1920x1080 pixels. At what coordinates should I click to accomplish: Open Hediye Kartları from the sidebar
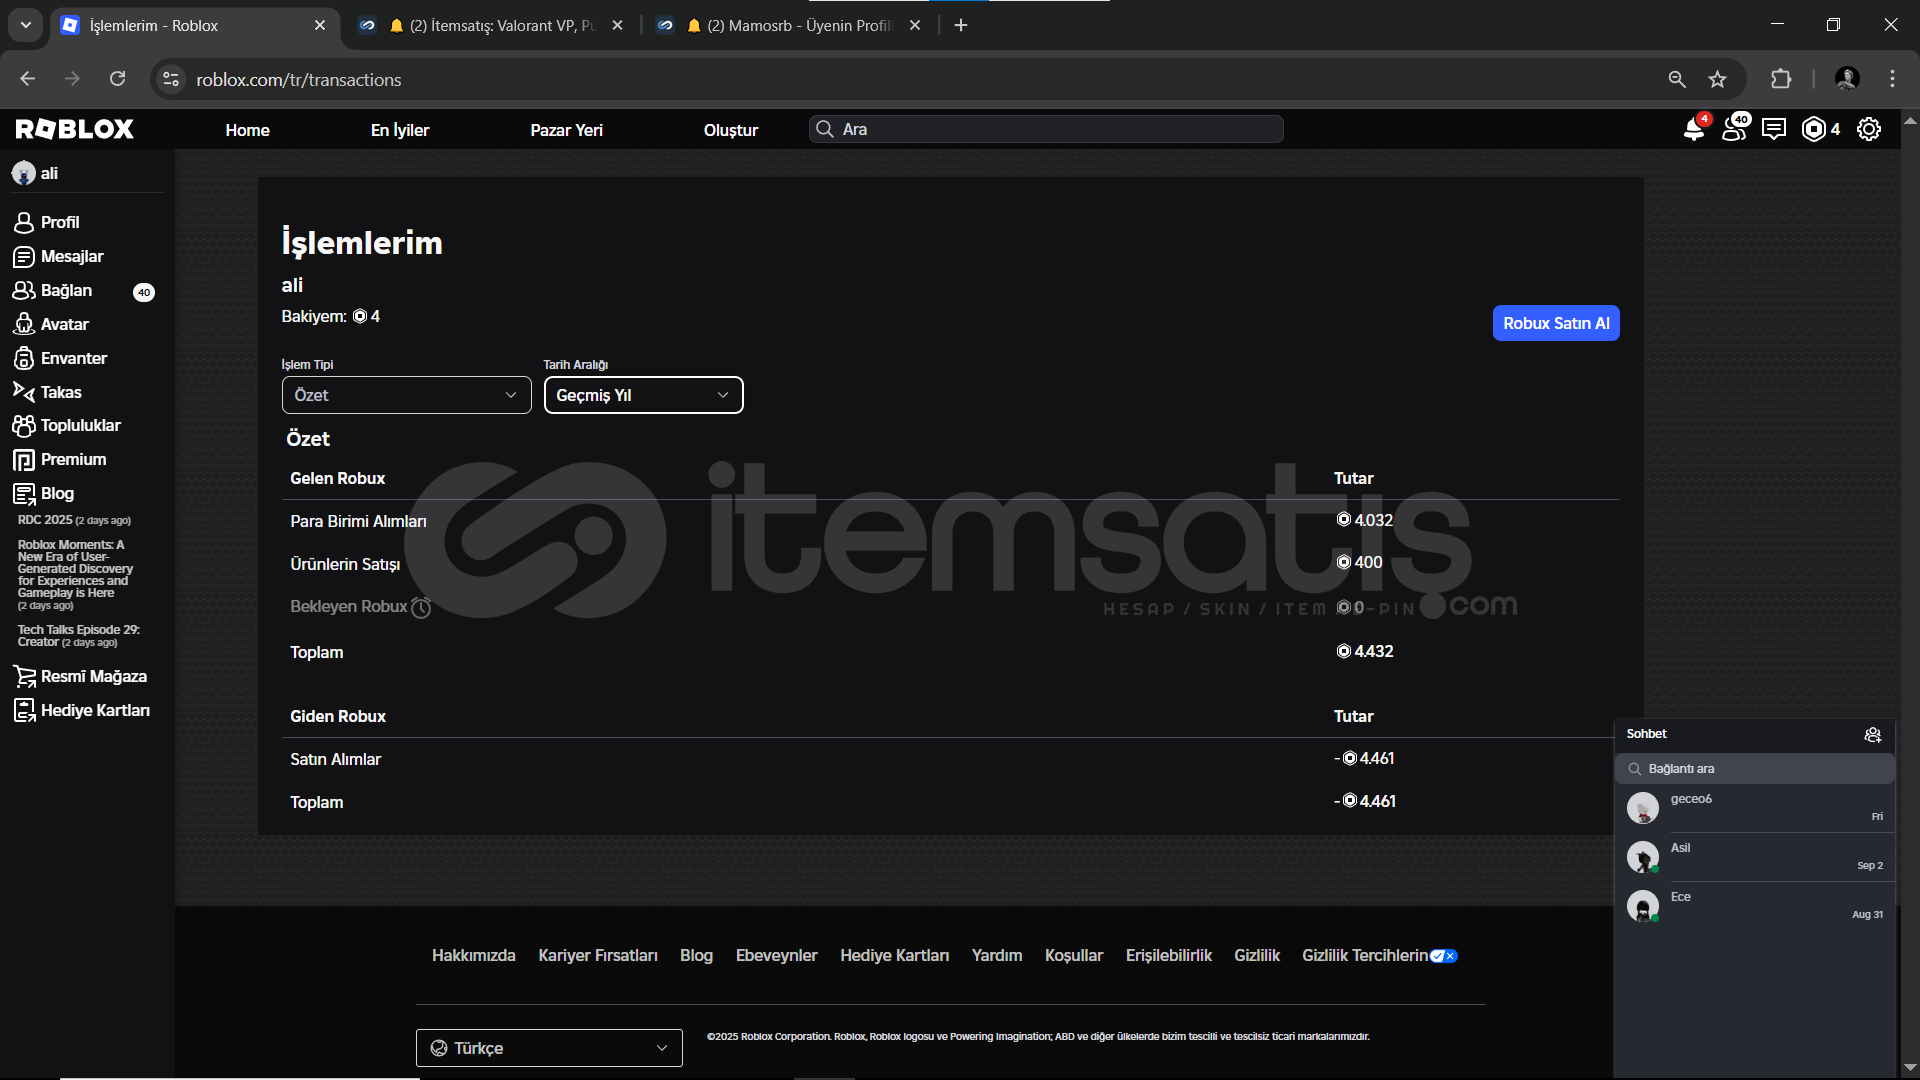(82, 710)
